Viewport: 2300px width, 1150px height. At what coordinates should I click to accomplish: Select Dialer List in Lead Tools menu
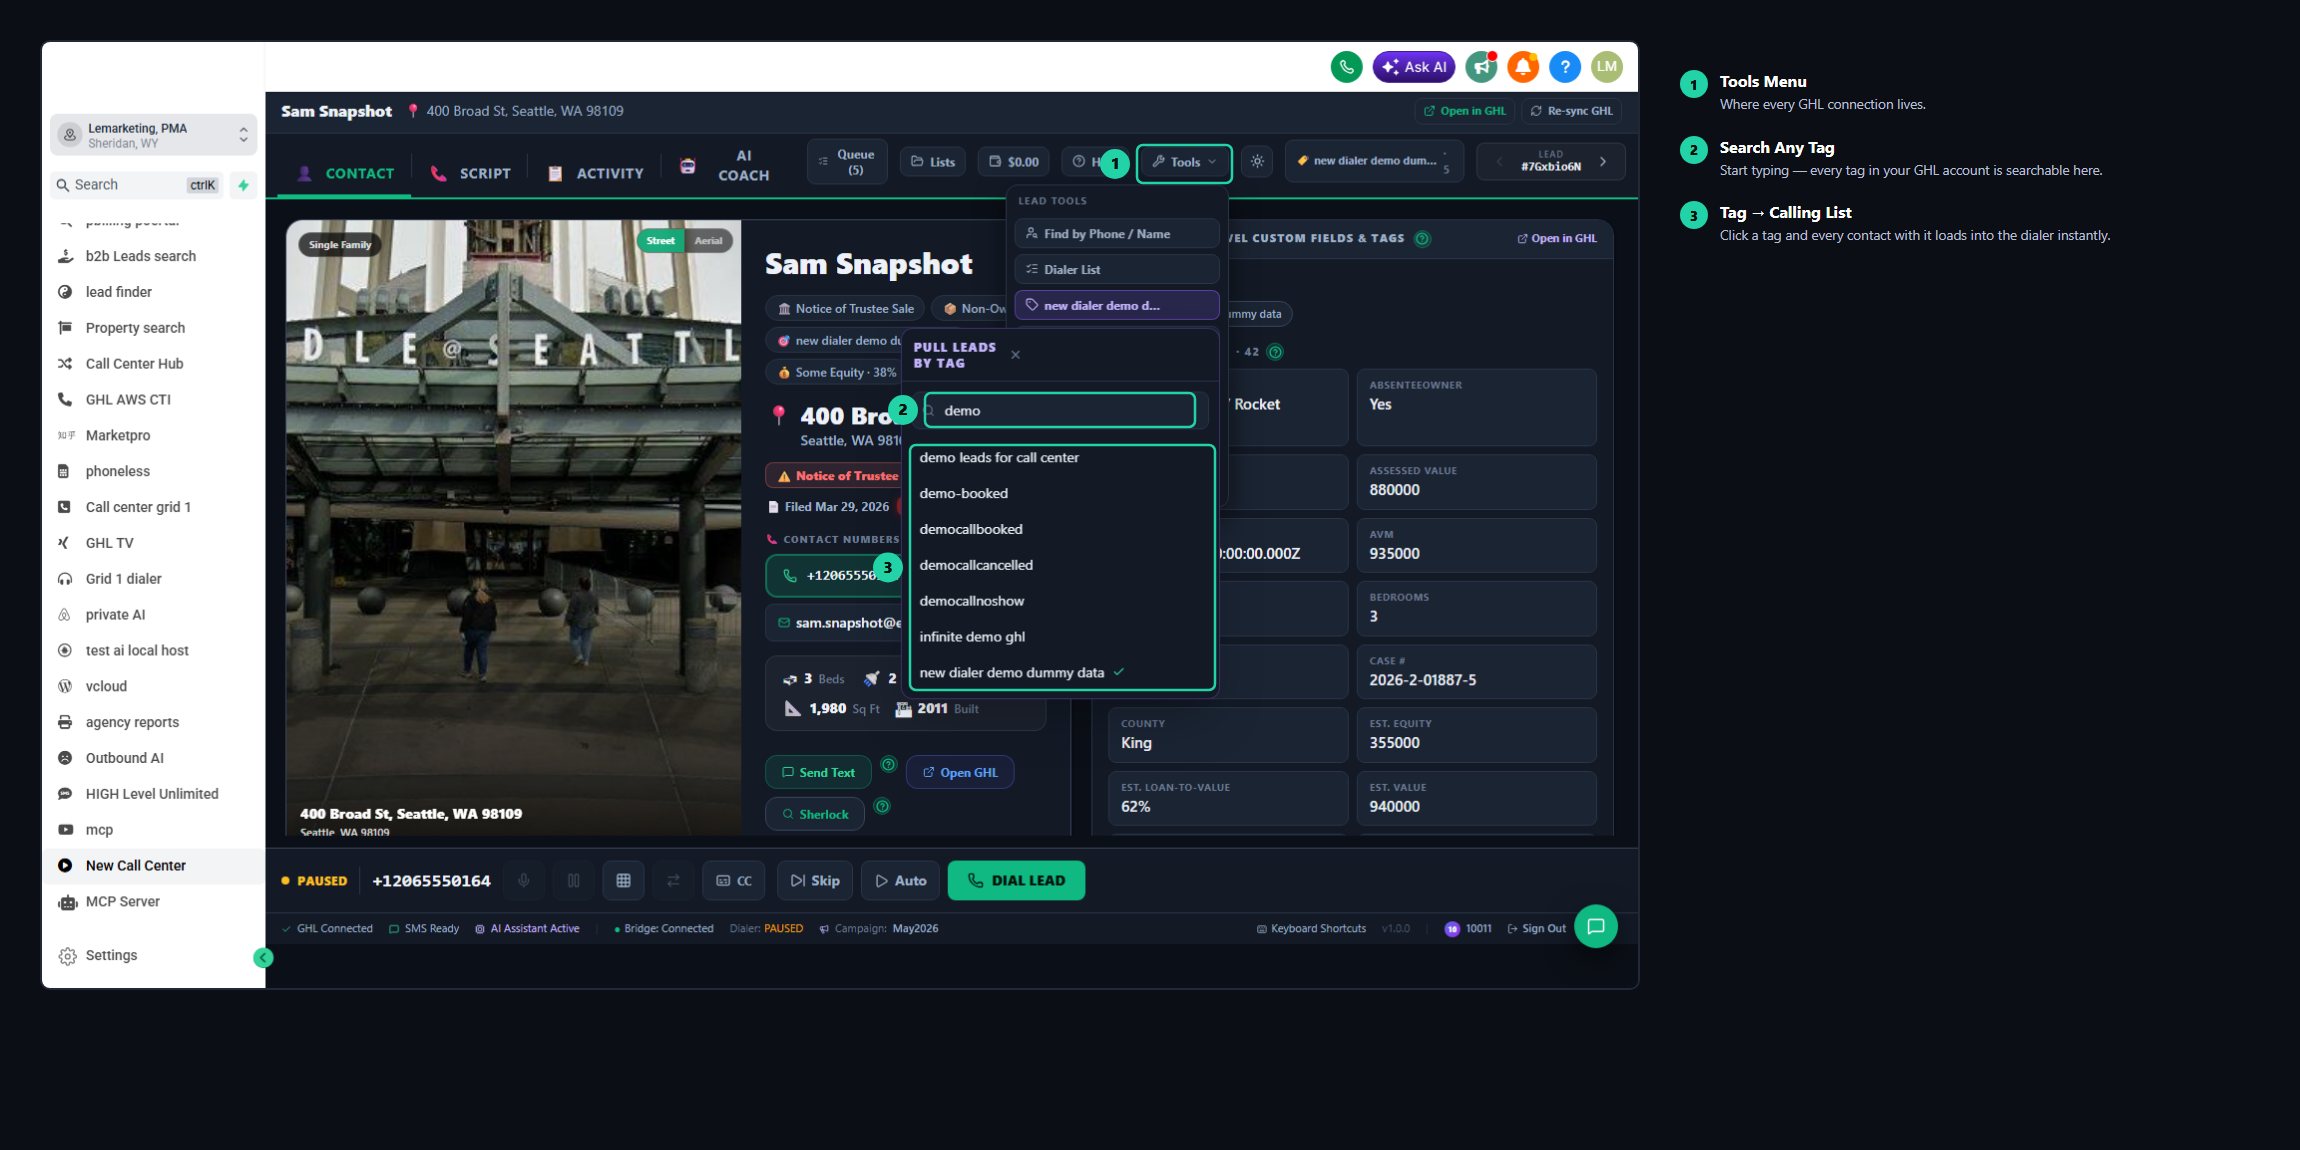point(1117,270)
